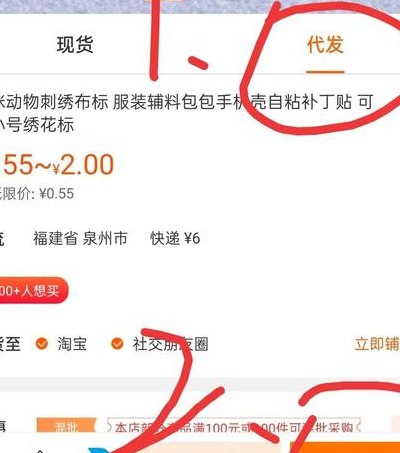Toggle the 社交朋友圈 checkmark icon
Image resolution: width=400 pixels, height=453 pixels.
click(117, 344)
